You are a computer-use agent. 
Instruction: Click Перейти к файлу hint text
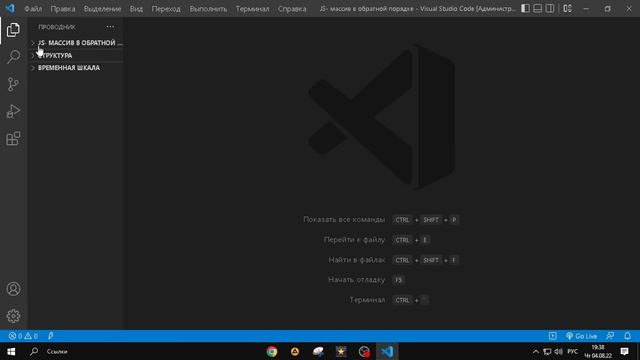tap(354, 240)
